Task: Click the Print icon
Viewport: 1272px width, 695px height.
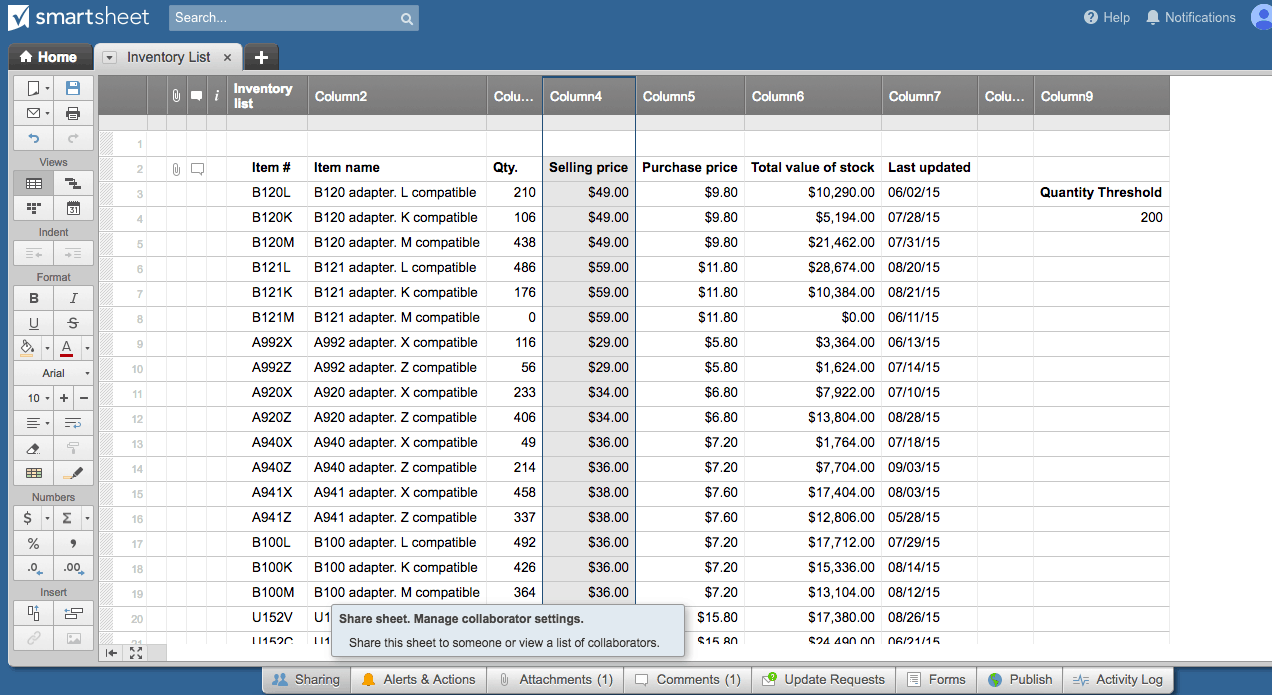Action: point(73,113)
